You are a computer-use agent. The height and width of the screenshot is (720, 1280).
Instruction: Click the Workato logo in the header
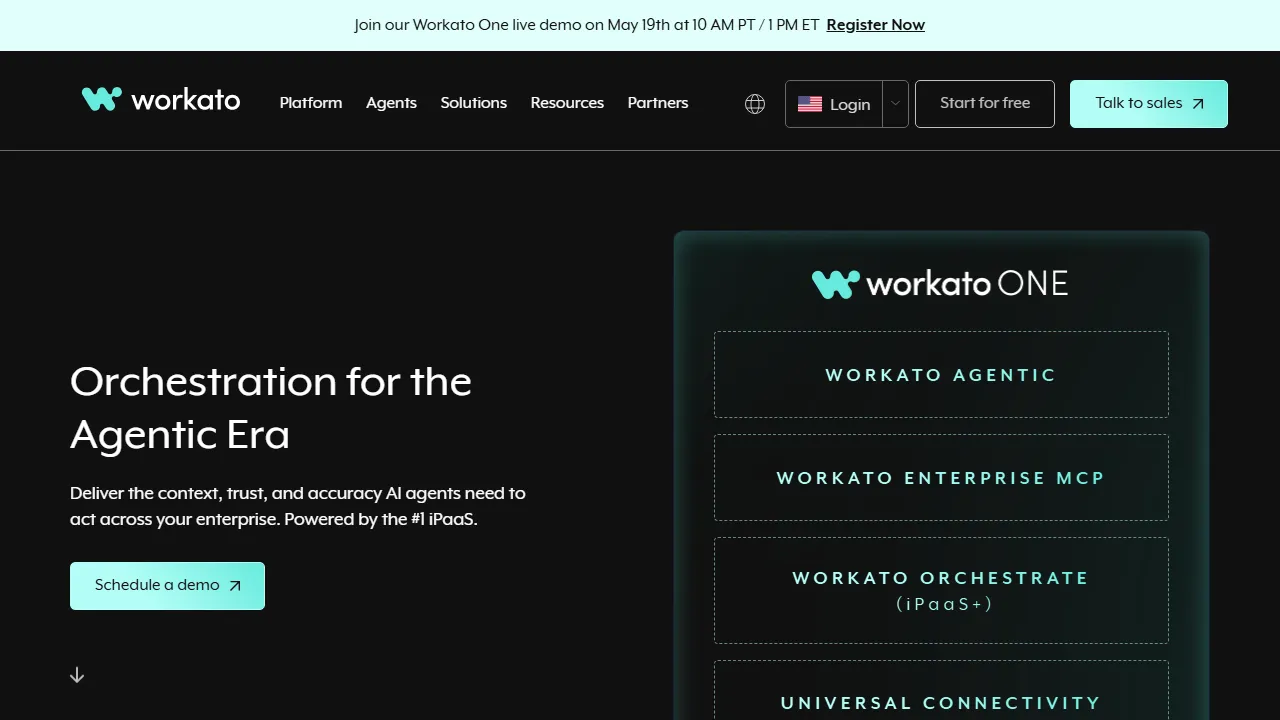point(161,99)
